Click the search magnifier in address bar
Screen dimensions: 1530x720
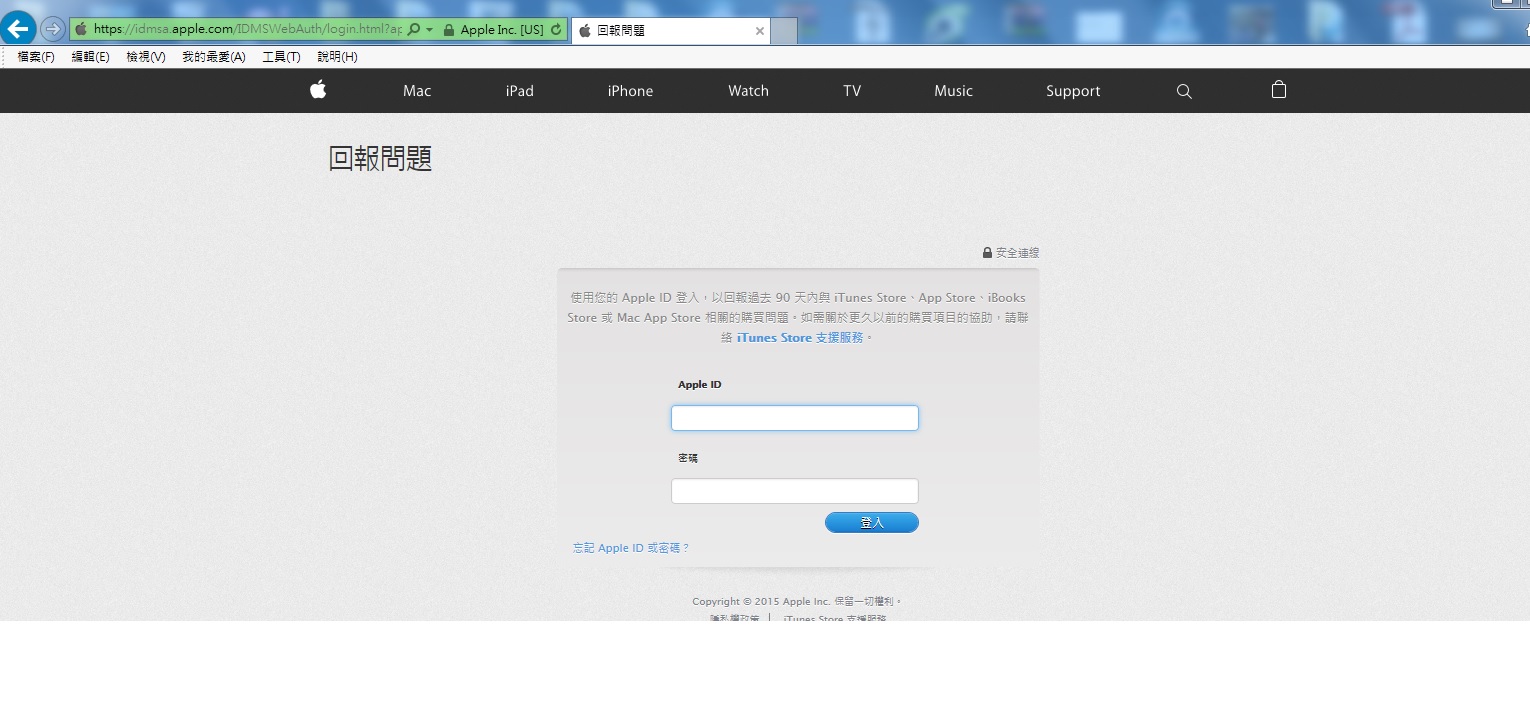point(414,30)
